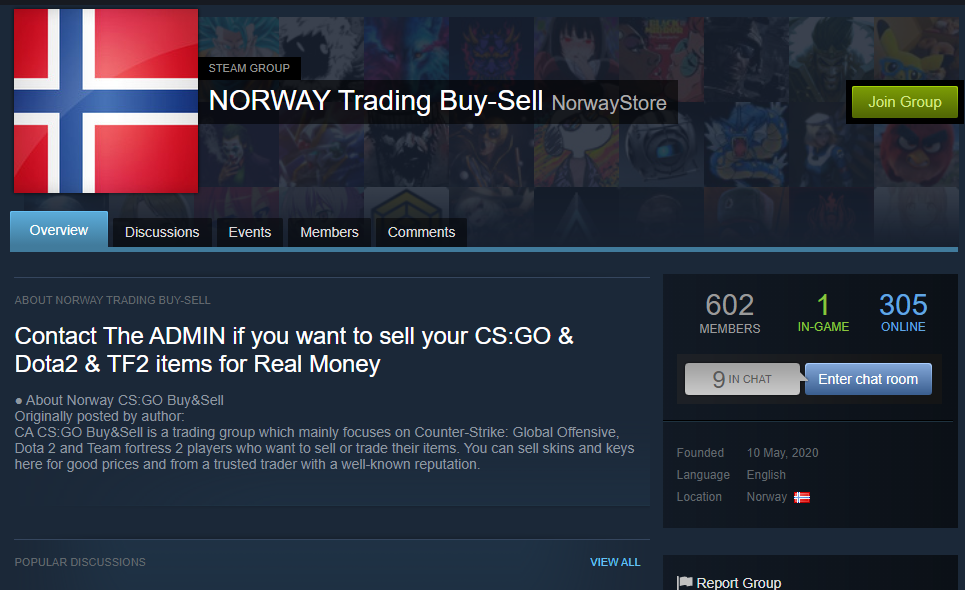
Task: Click the Report Group link
Action: click(739, 583)
